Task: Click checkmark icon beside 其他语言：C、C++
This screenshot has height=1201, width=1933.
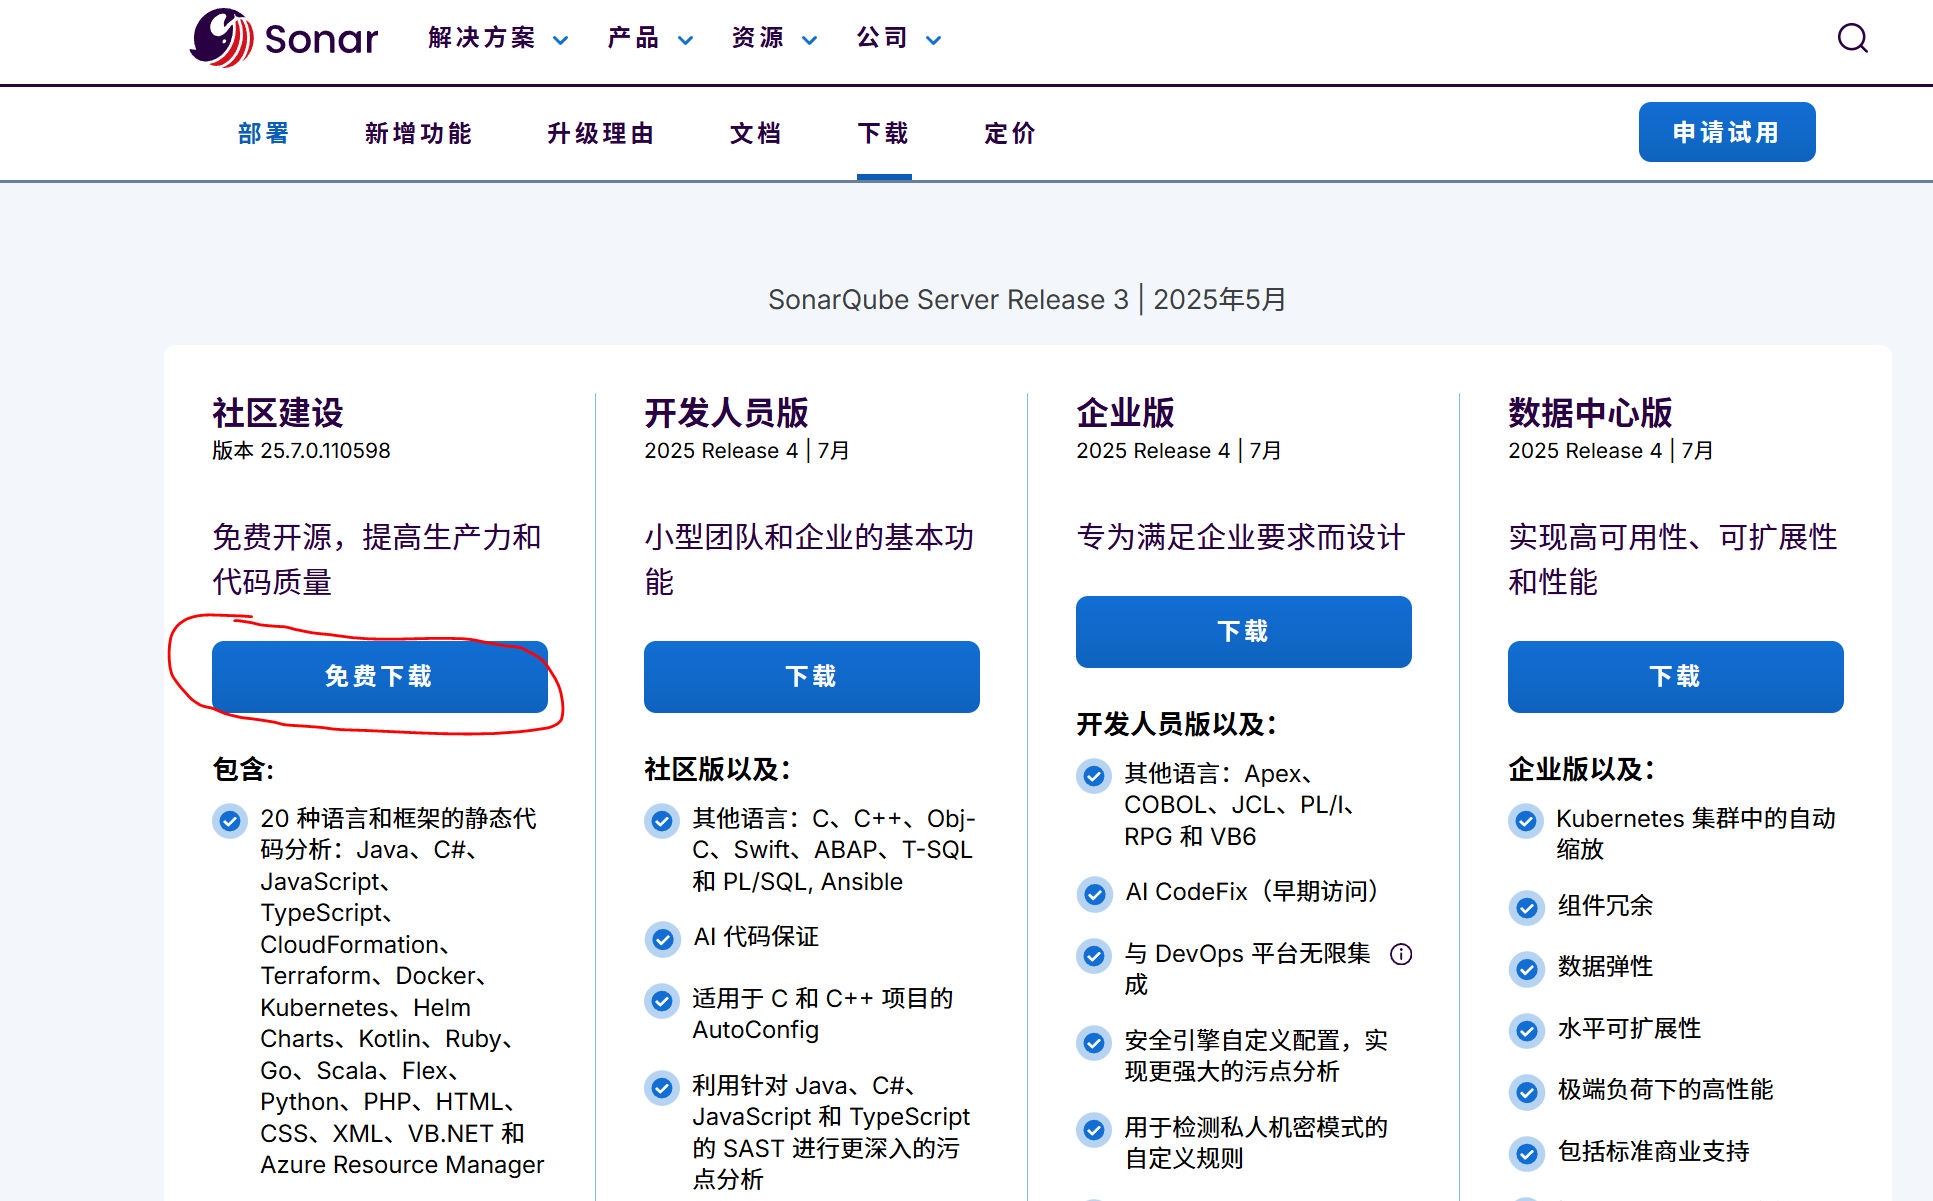Action: pos(661,821)
